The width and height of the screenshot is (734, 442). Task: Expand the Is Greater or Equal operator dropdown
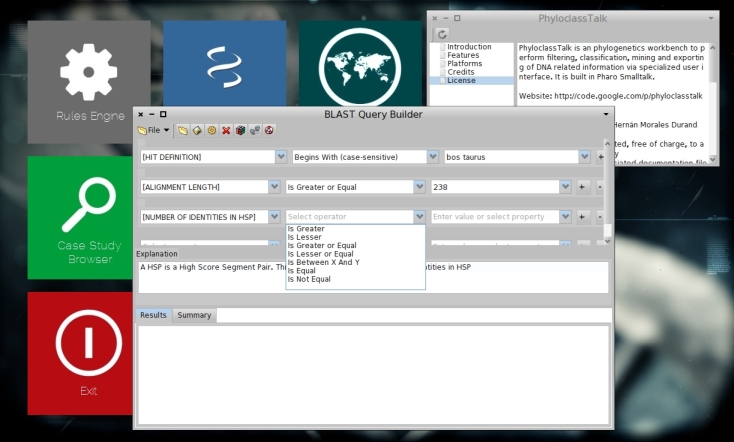[419, 187]
